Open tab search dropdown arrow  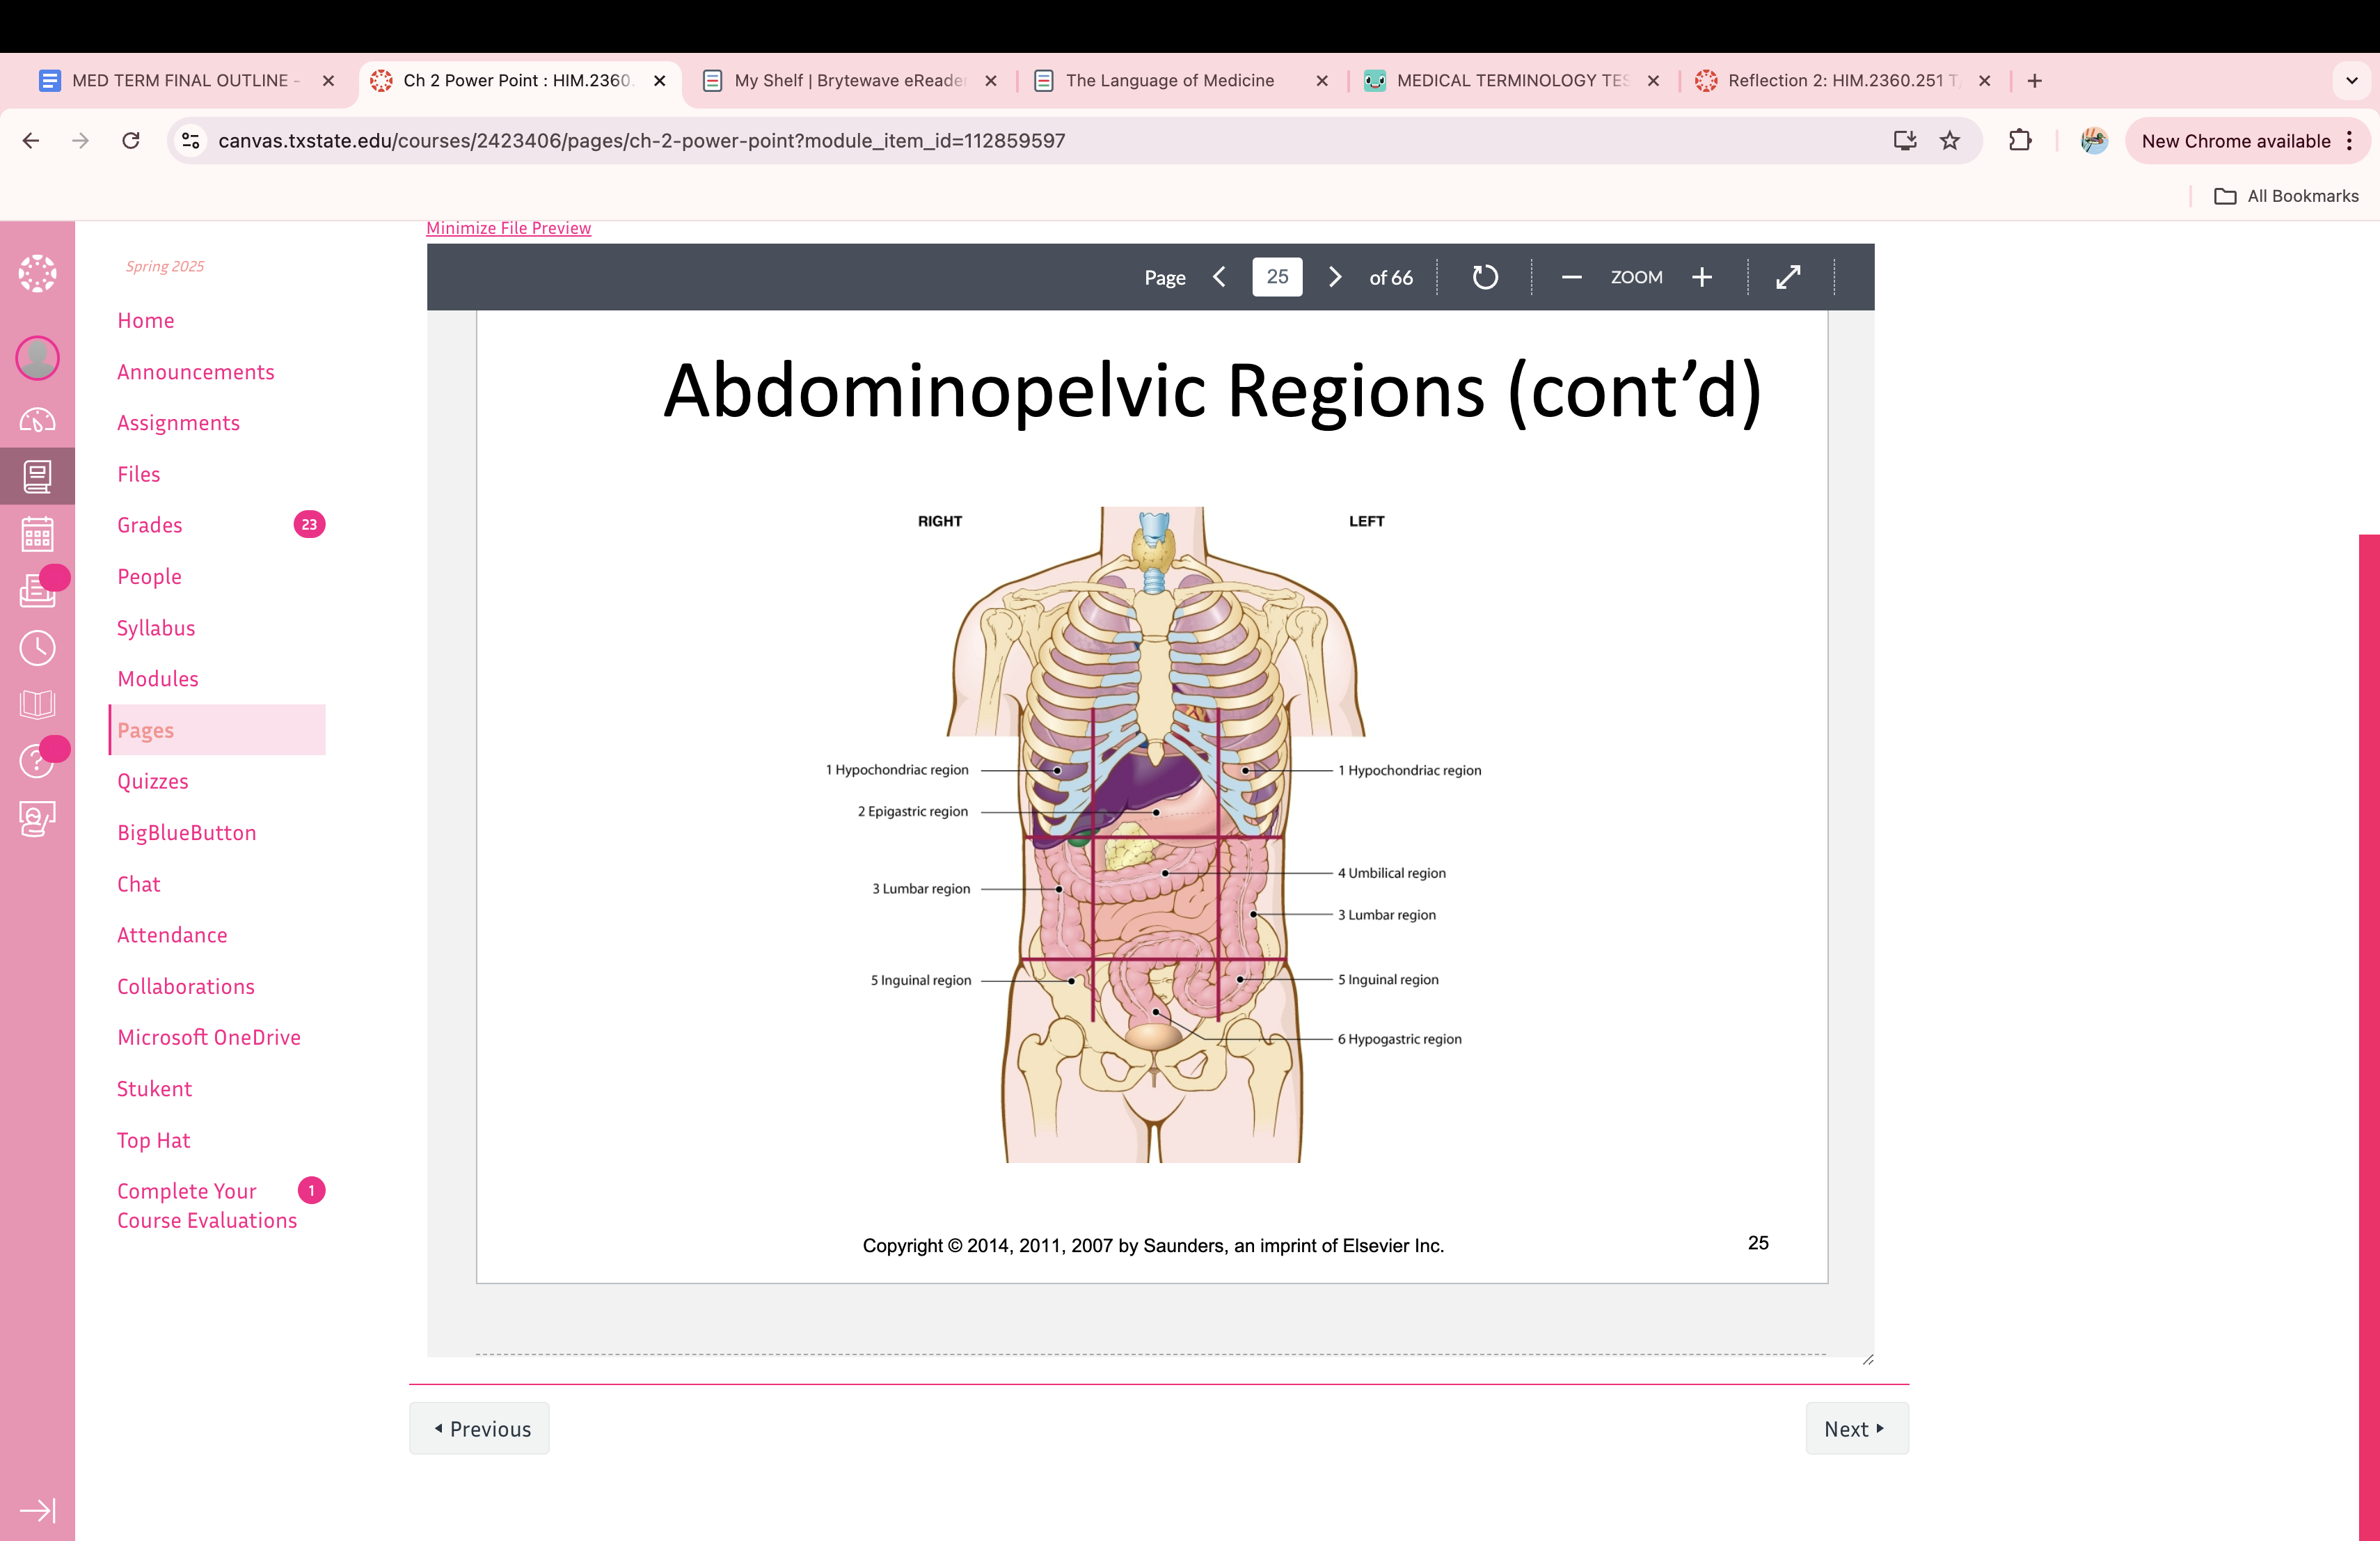tap(2351, 81)
